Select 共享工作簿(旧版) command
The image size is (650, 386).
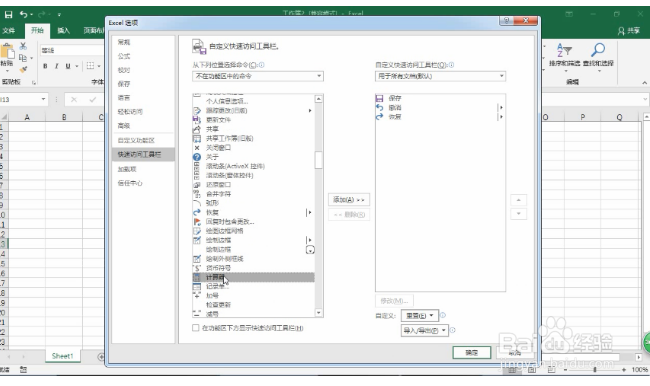point(253,138)
